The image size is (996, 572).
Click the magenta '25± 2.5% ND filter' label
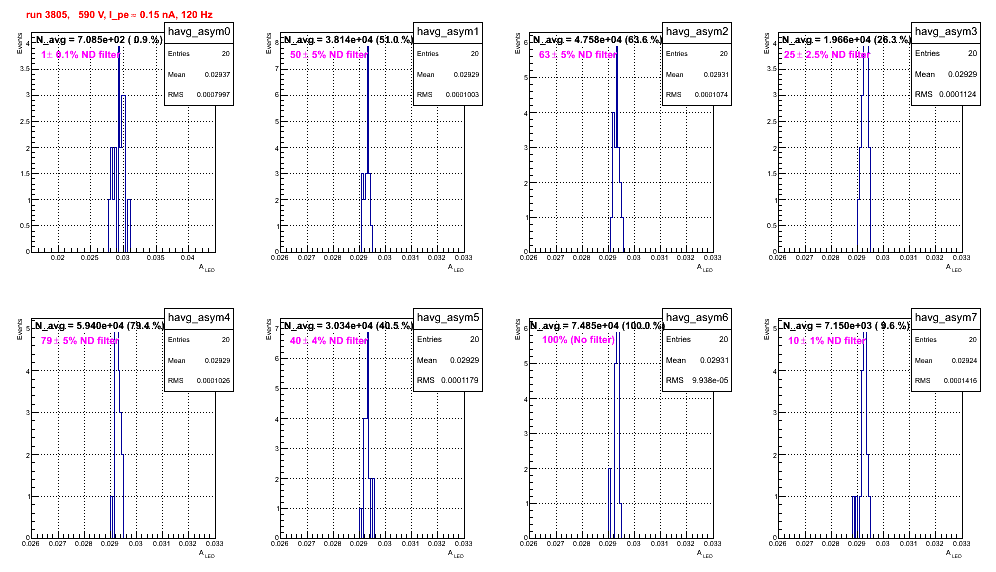tap(827, 55)
